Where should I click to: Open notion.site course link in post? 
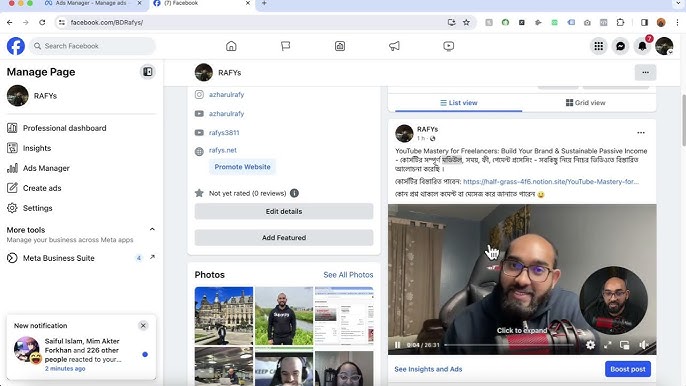click(551, 182)
